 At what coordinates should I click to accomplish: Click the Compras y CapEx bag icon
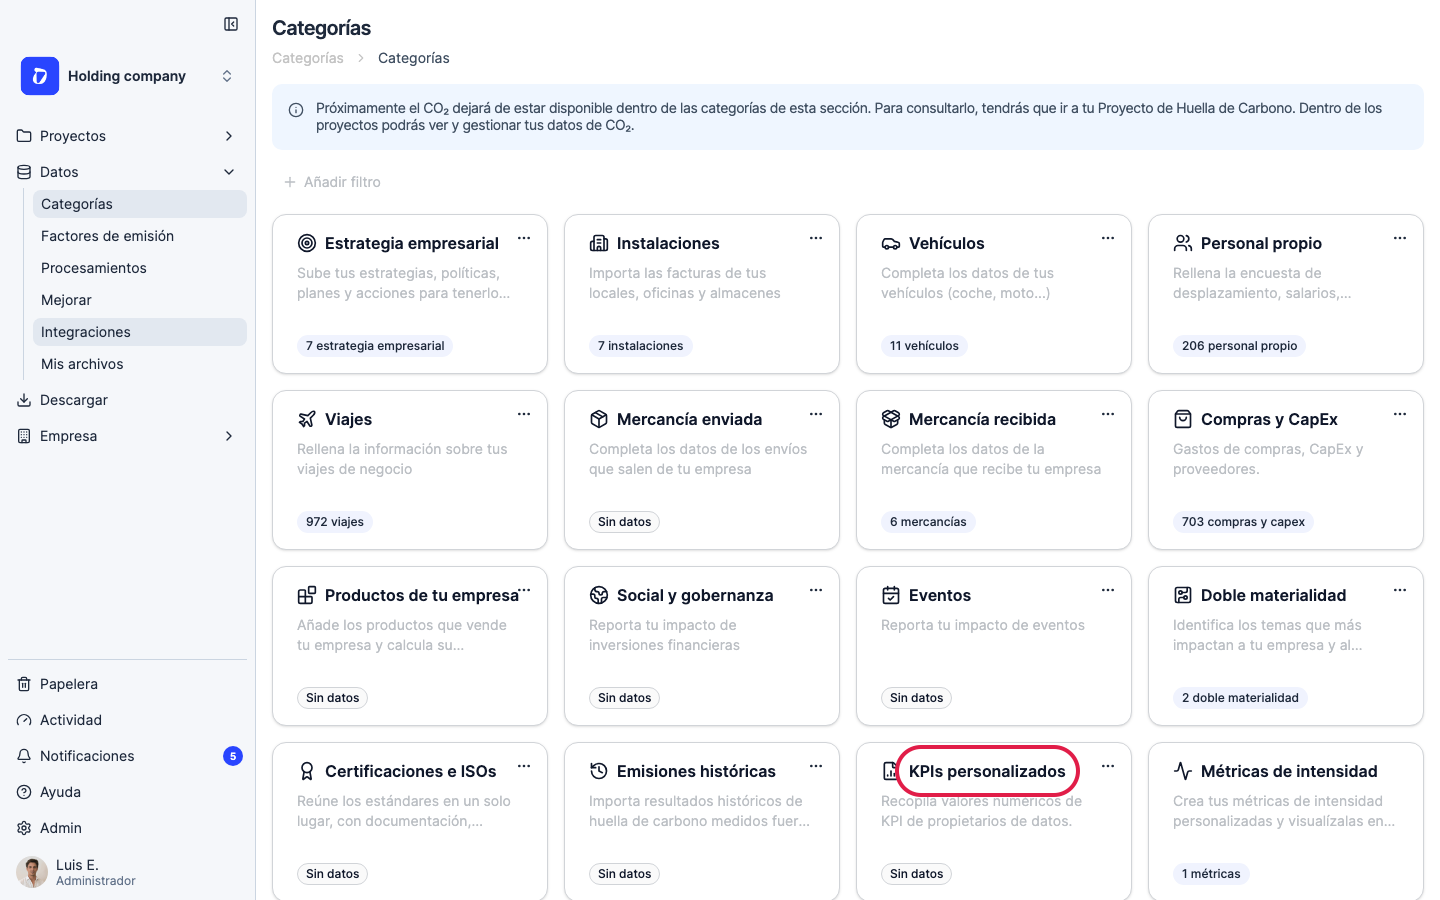[x=1183, y=419]
